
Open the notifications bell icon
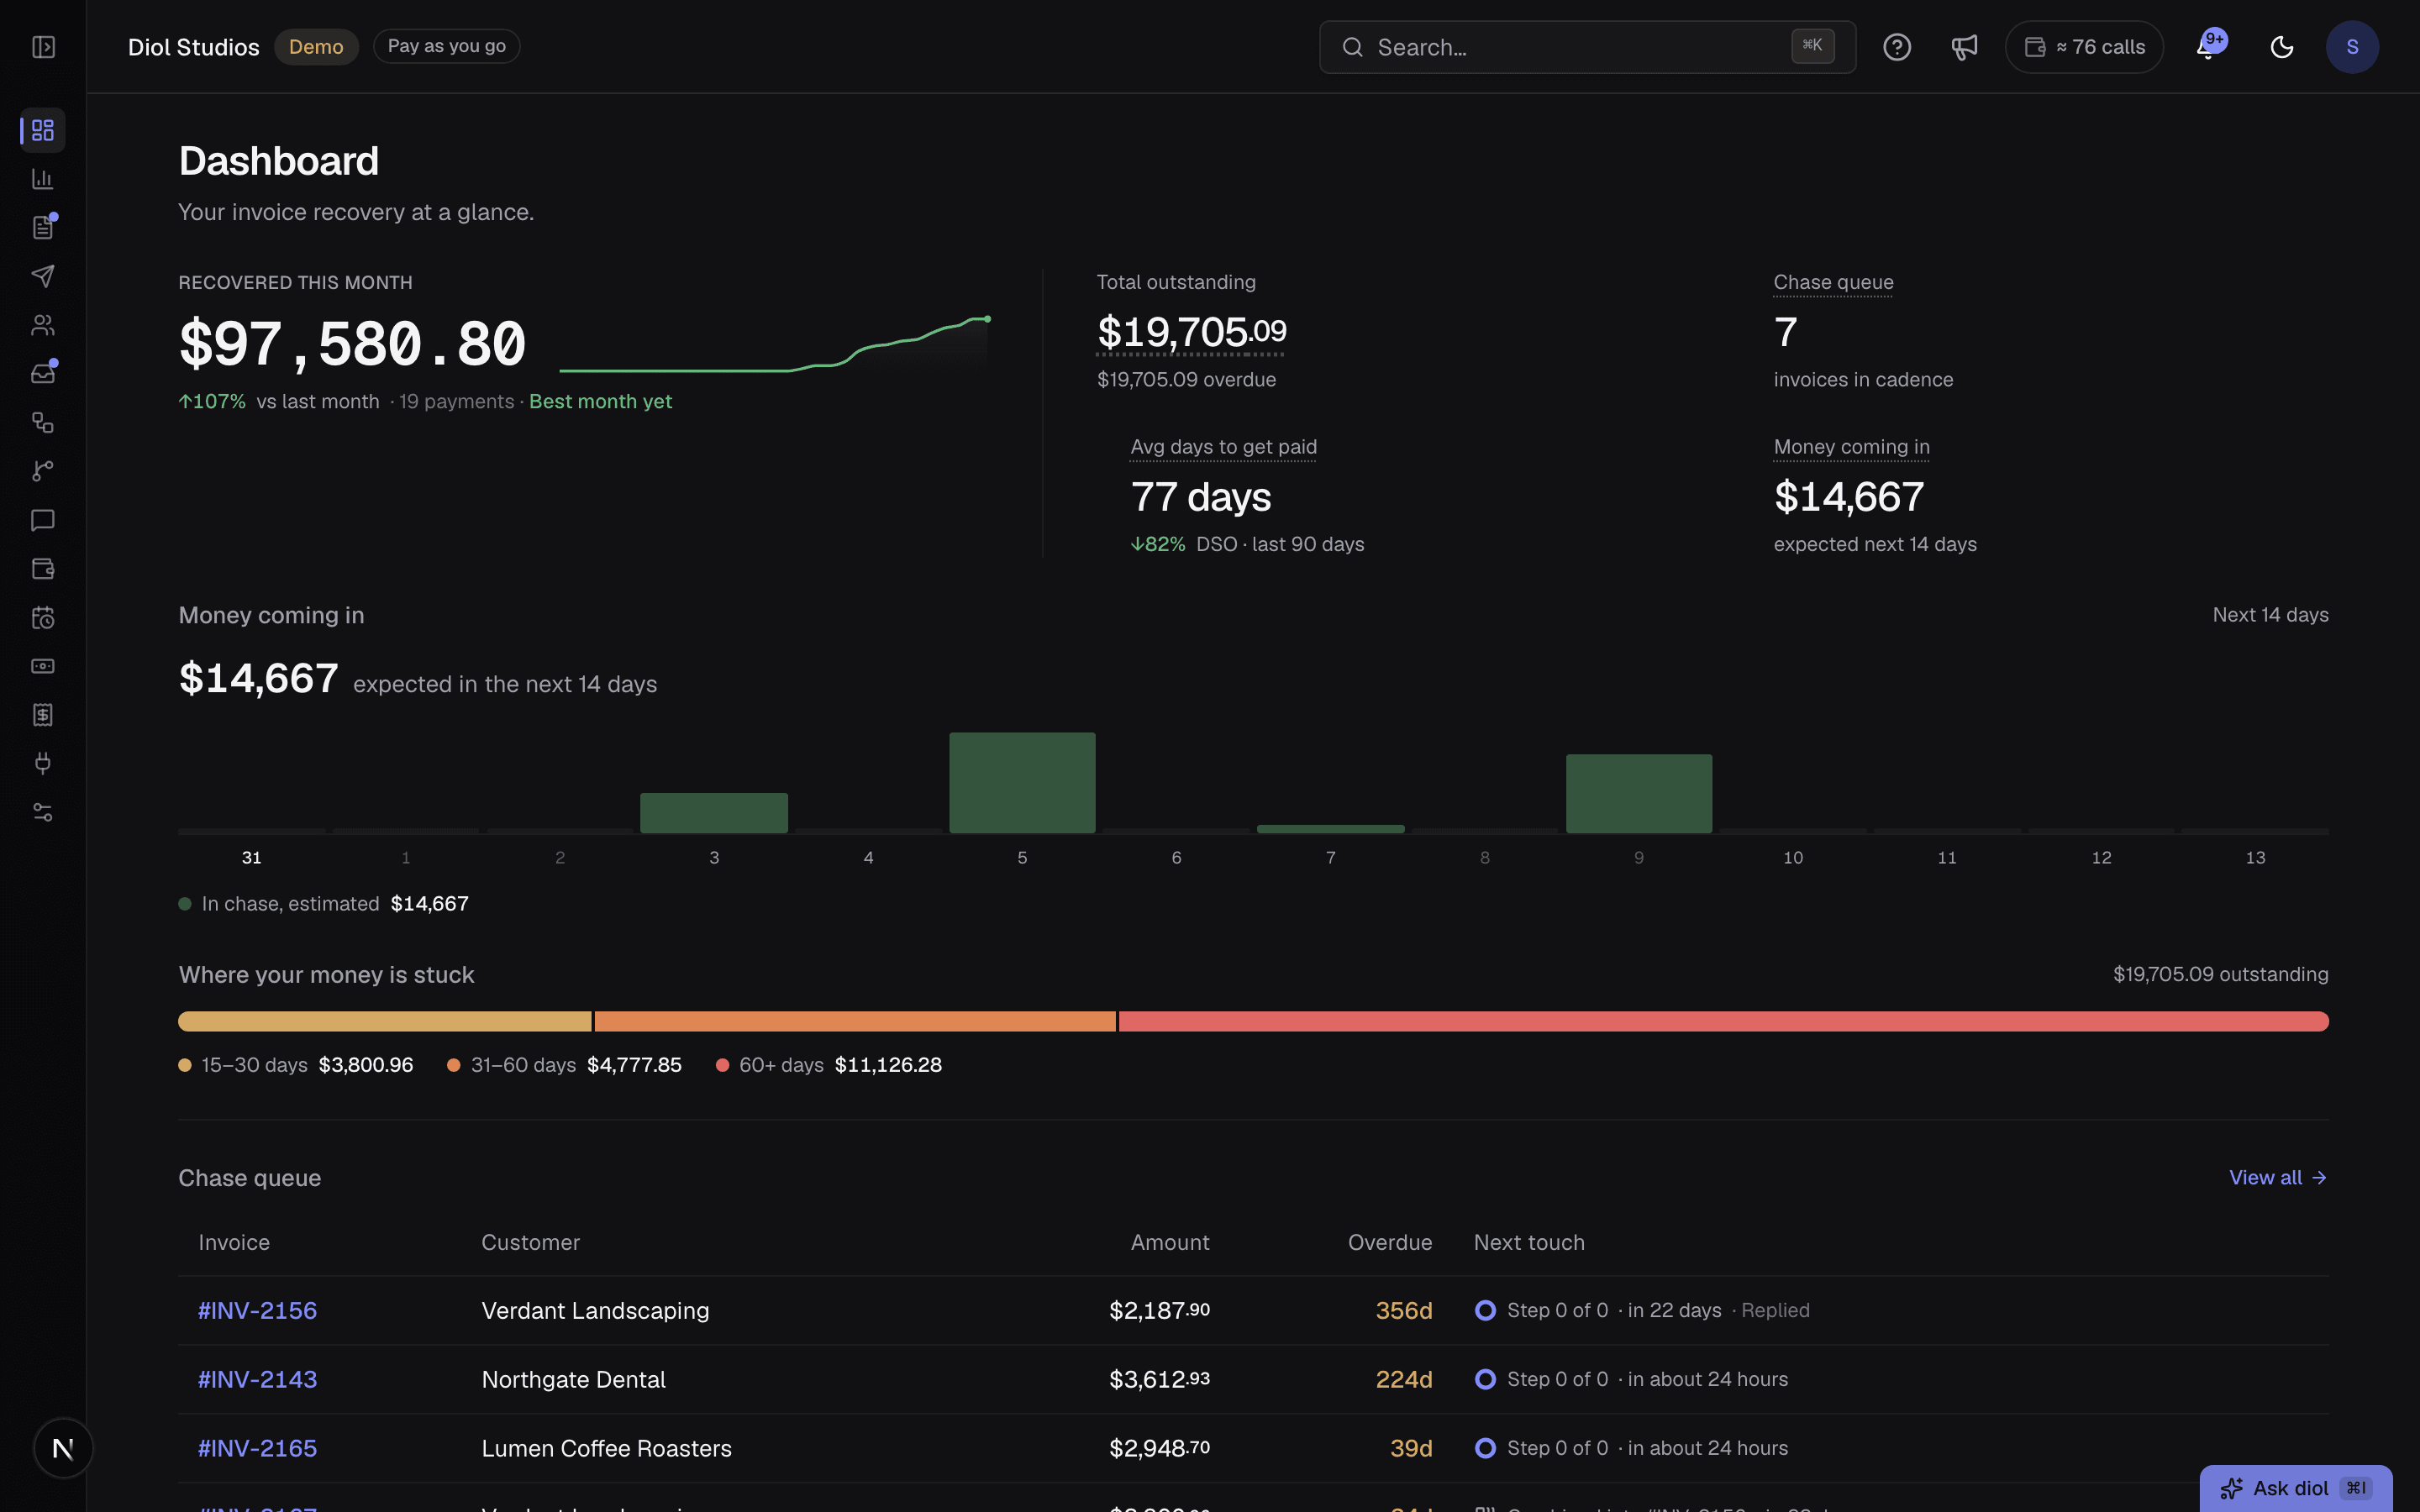pos(2208,47)
